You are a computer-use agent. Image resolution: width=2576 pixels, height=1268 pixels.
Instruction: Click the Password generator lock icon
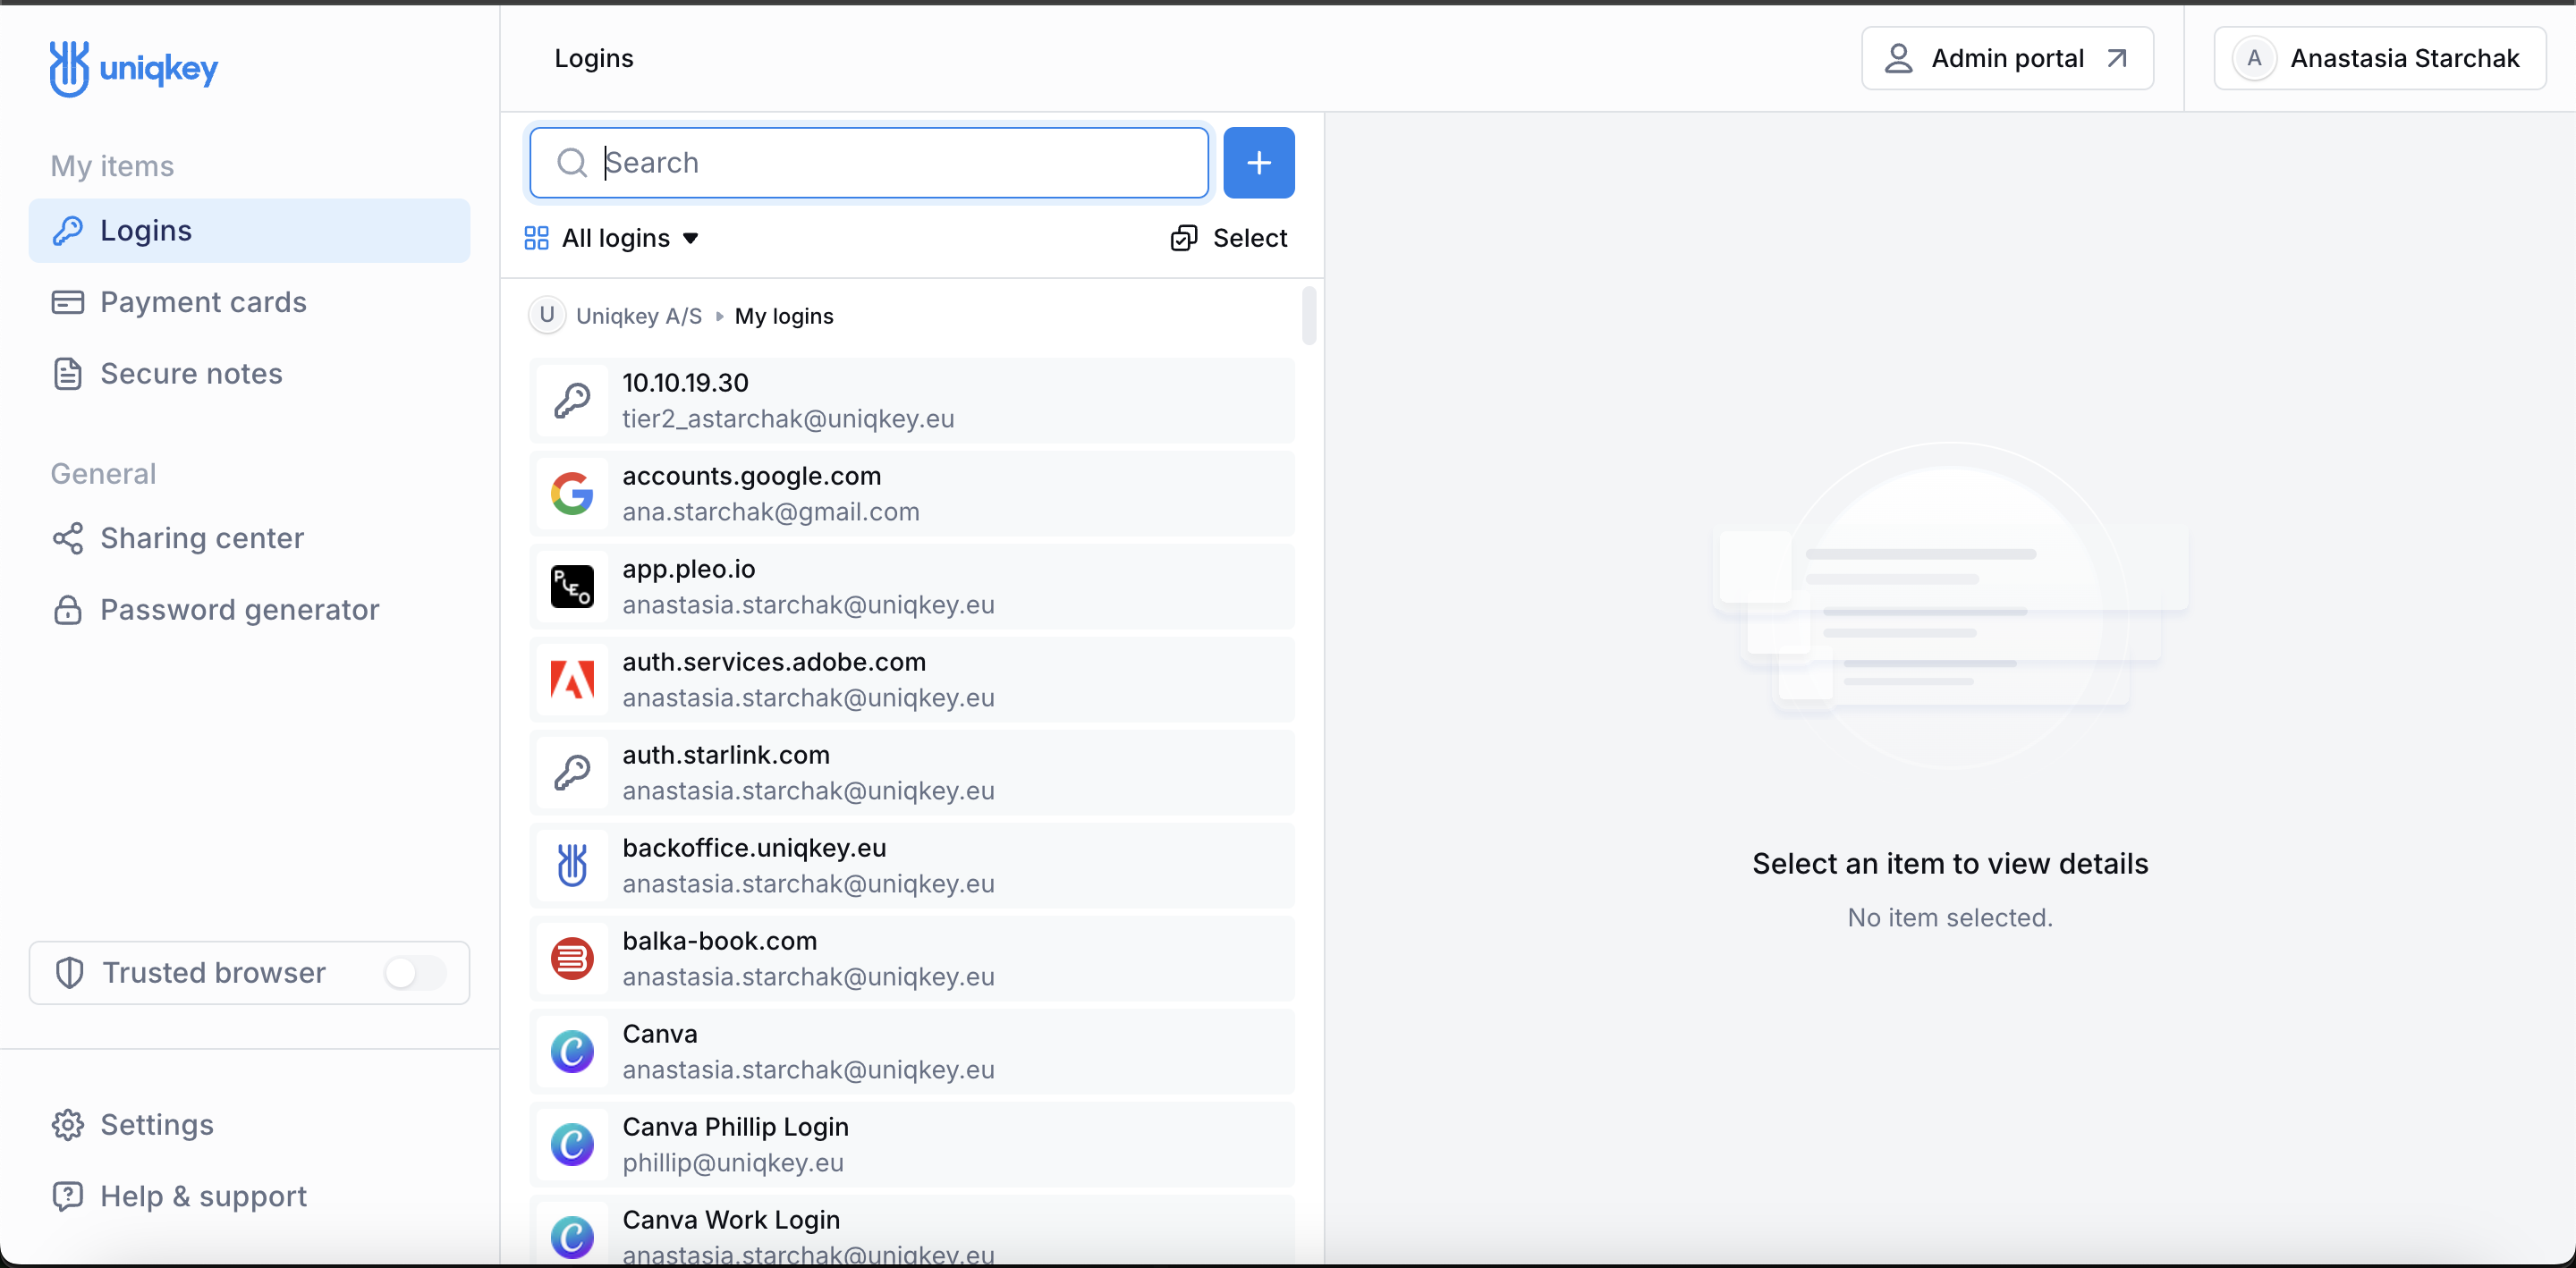[67, 610]
